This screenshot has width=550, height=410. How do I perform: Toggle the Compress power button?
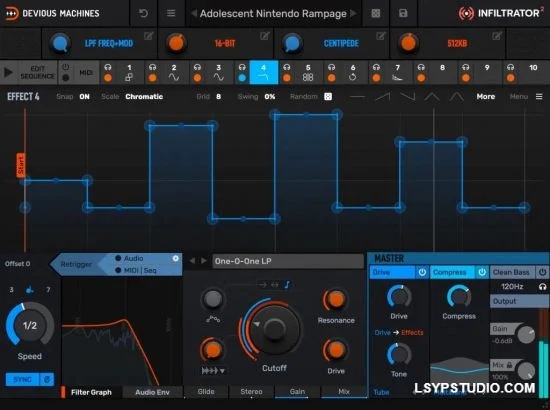coord(482,272)
